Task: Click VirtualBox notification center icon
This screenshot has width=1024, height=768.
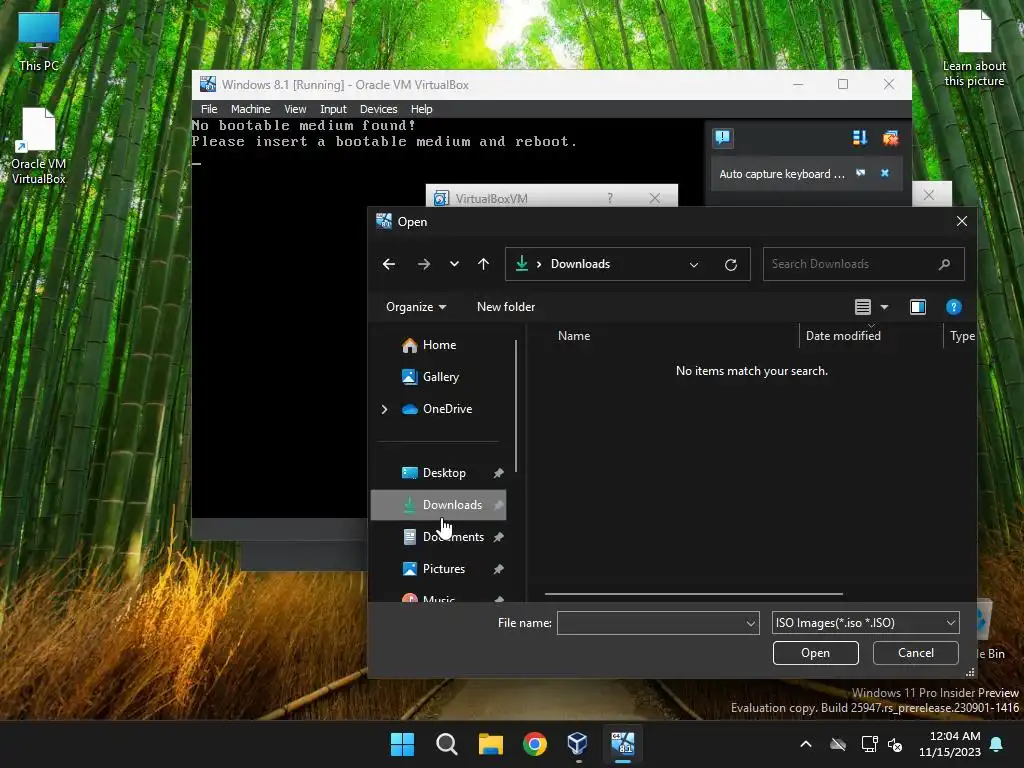Action: (x=723, y=137)
